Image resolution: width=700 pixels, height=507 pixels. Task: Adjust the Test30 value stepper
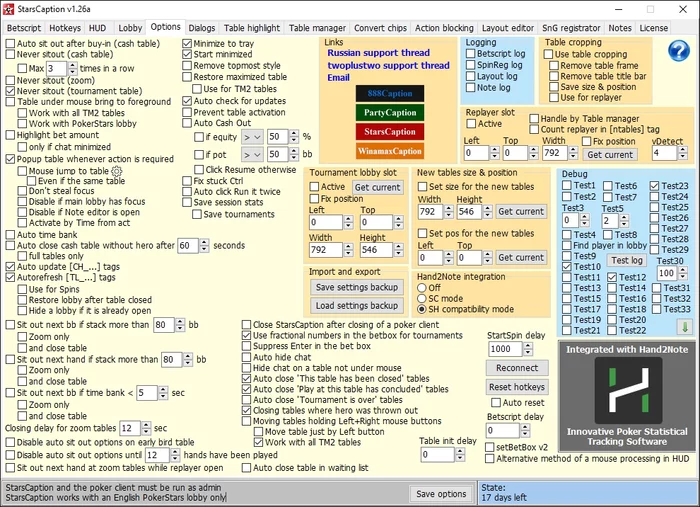[x=683, y=273]
